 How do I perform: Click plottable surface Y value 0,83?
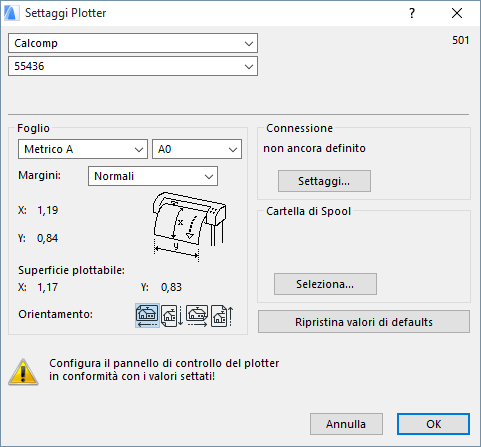tap(171, 287)
